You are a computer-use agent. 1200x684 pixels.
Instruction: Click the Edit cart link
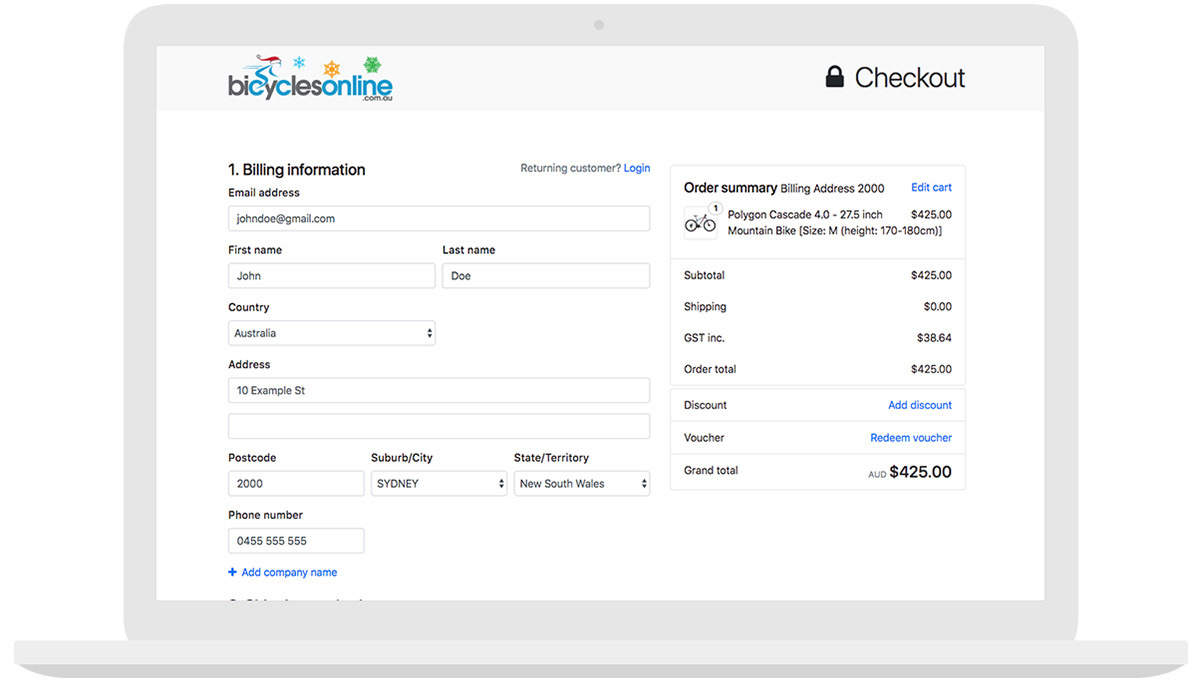931,187
